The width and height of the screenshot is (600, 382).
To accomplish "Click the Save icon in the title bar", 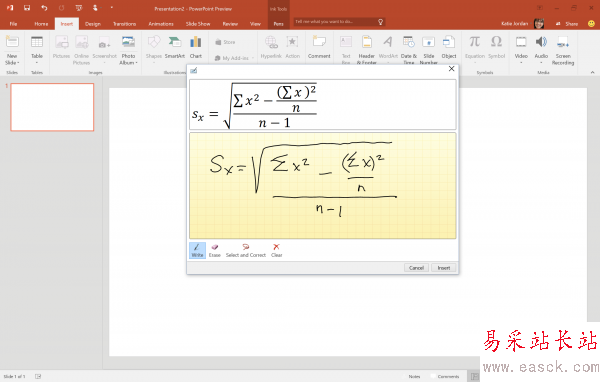I will point(27,8).
